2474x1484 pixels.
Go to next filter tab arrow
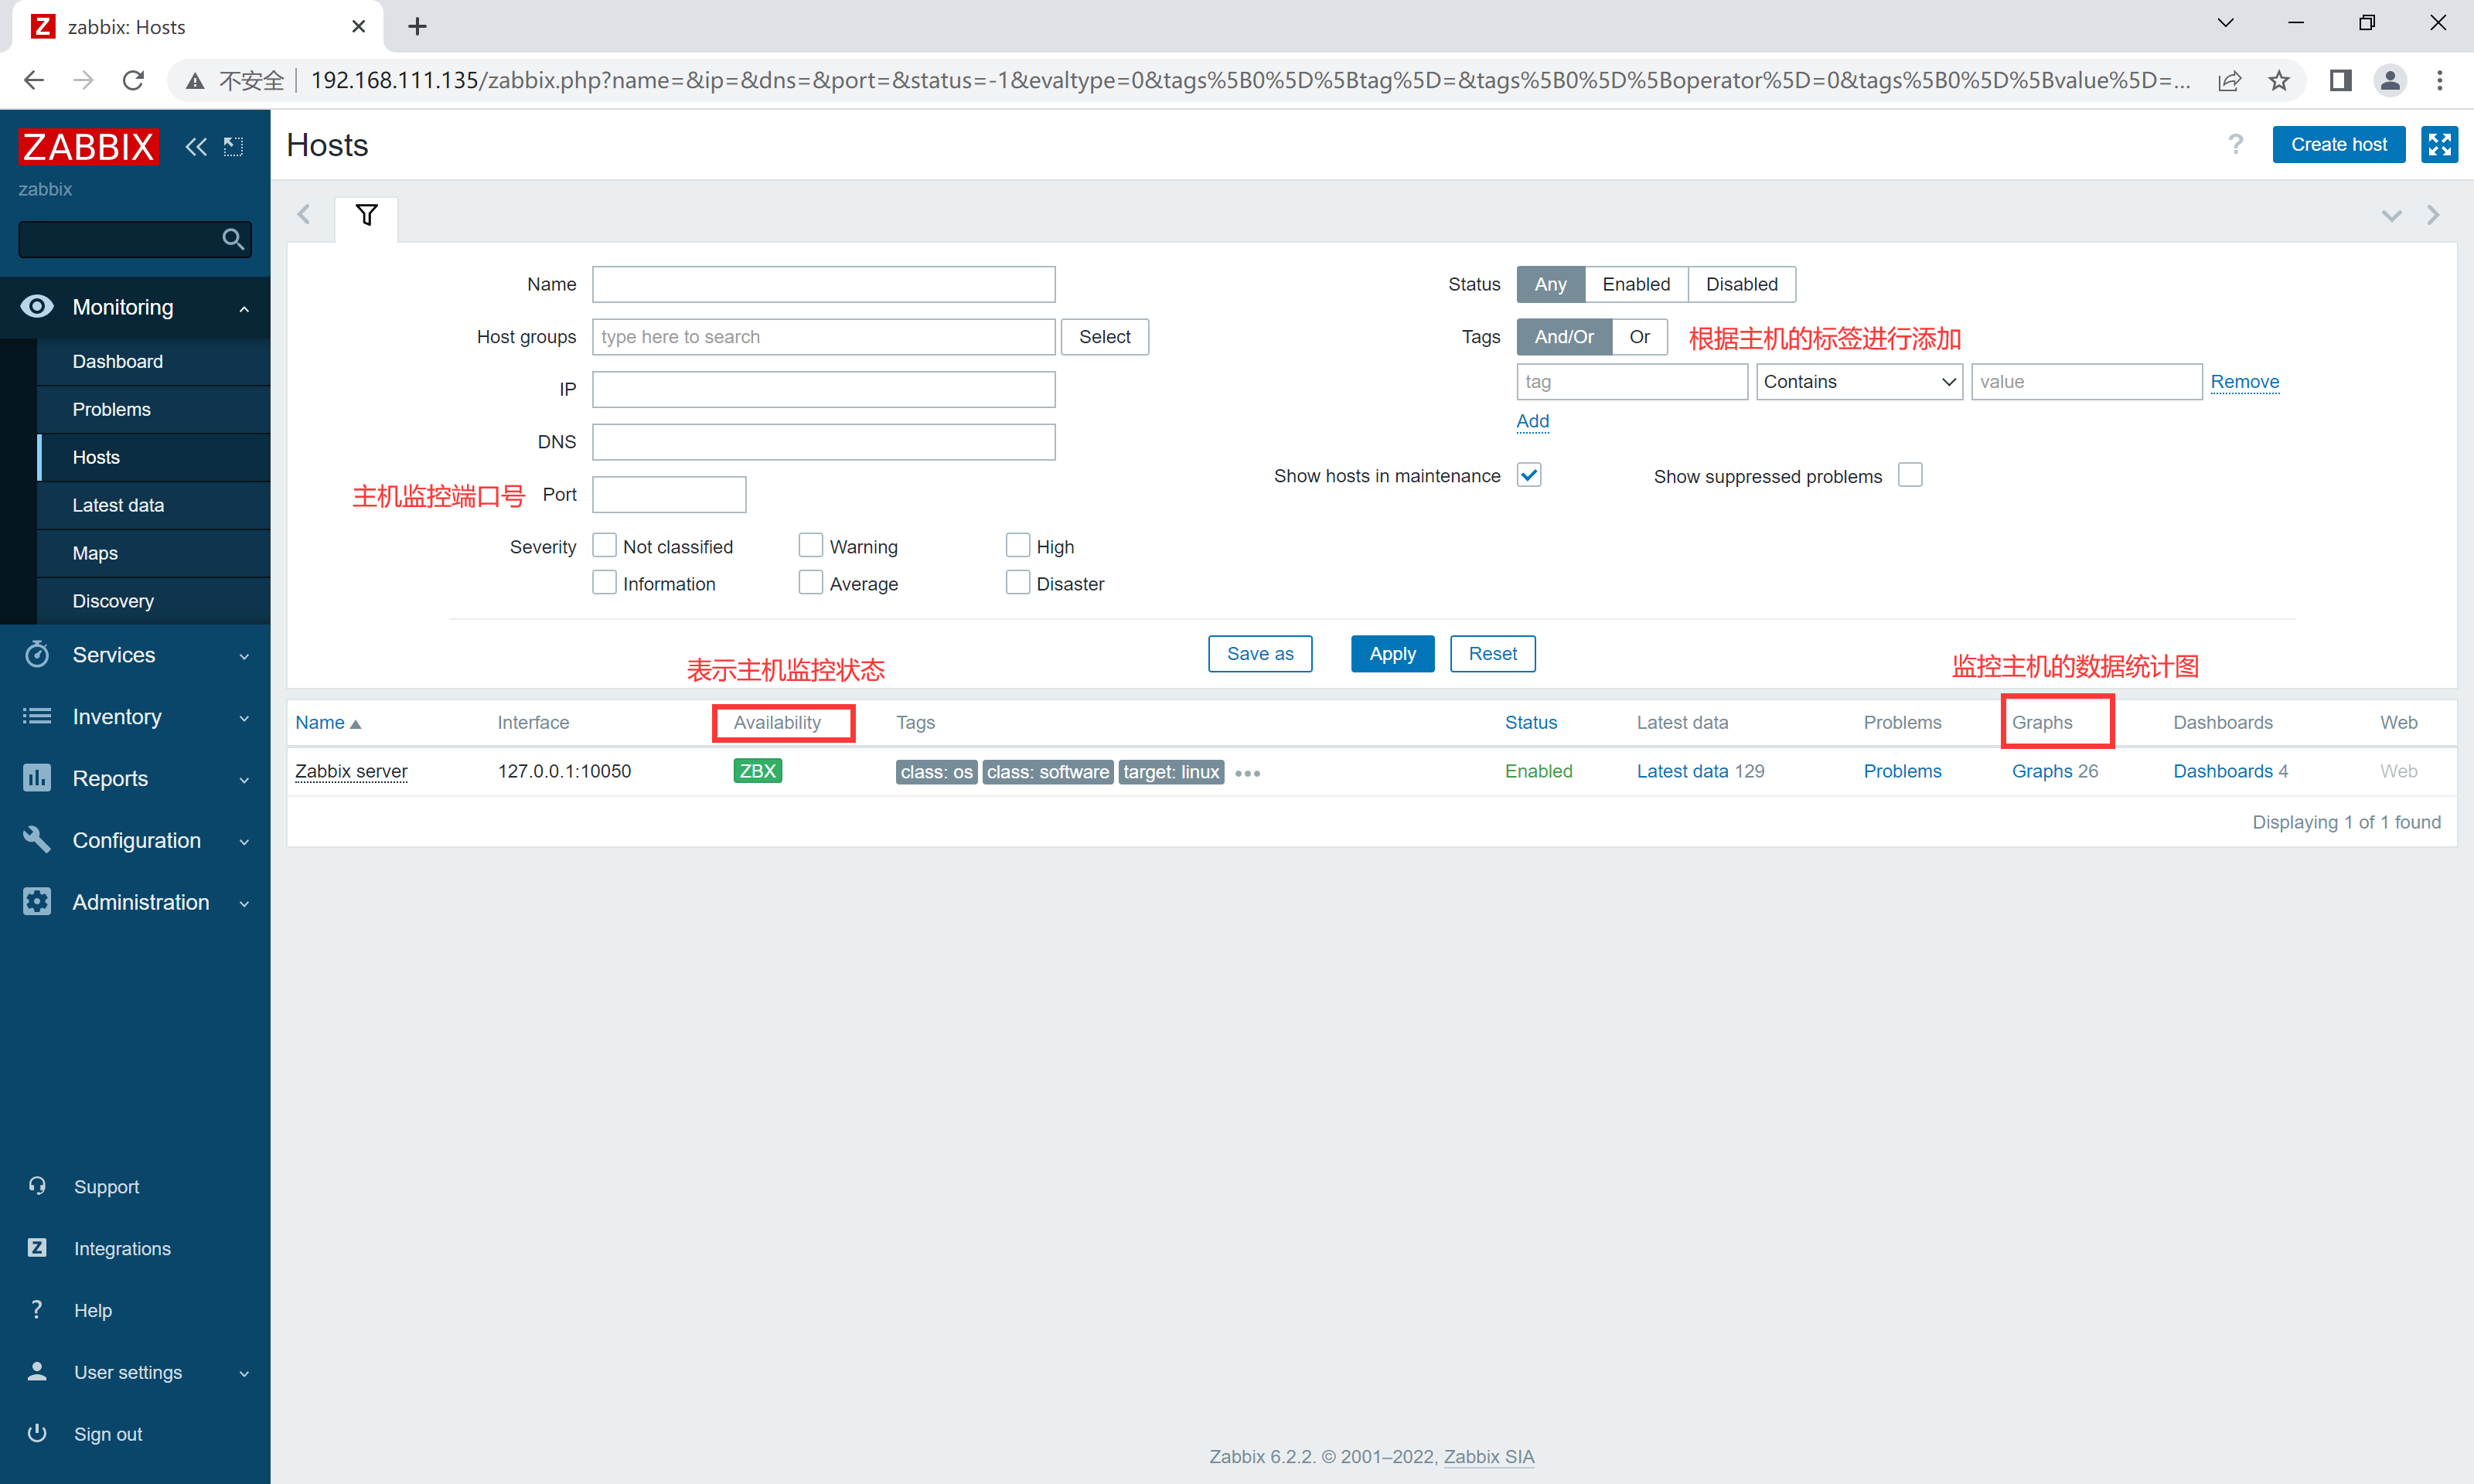point(2433,215)
